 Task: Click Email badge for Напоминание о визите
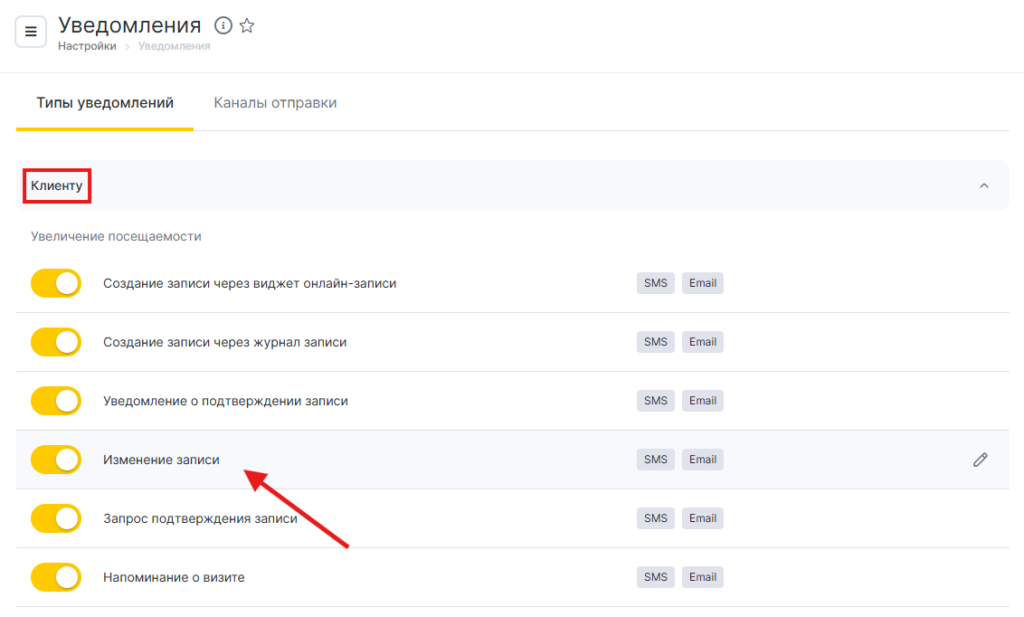pos(702,577)
